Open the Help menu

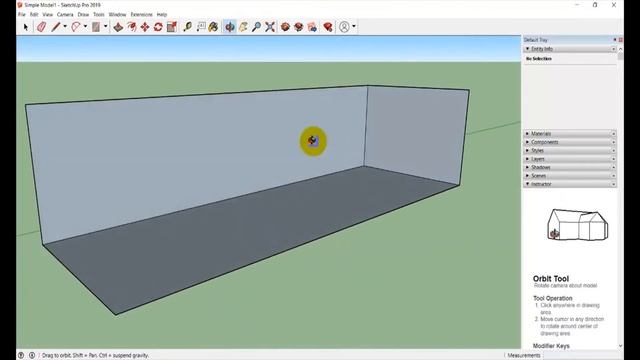click(x=162, y=14)
